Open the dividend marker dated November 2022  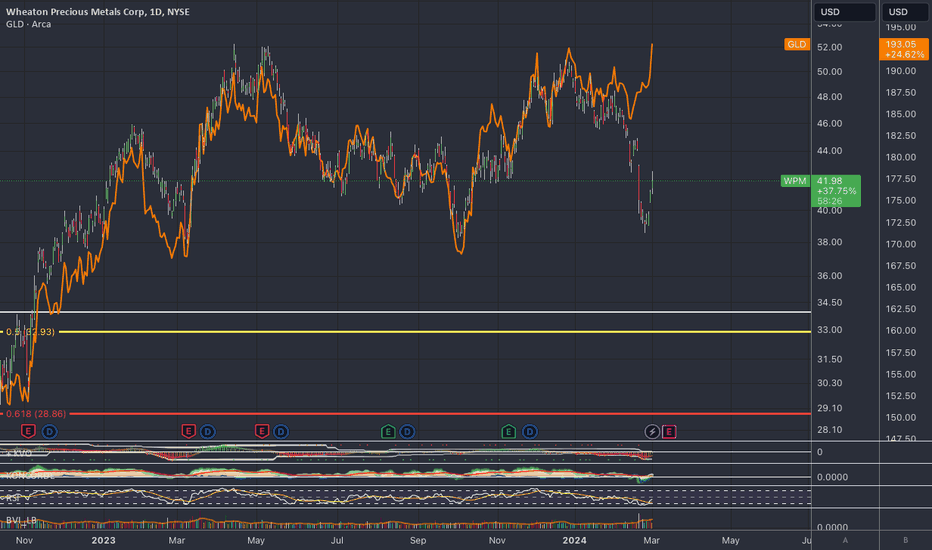49,431
